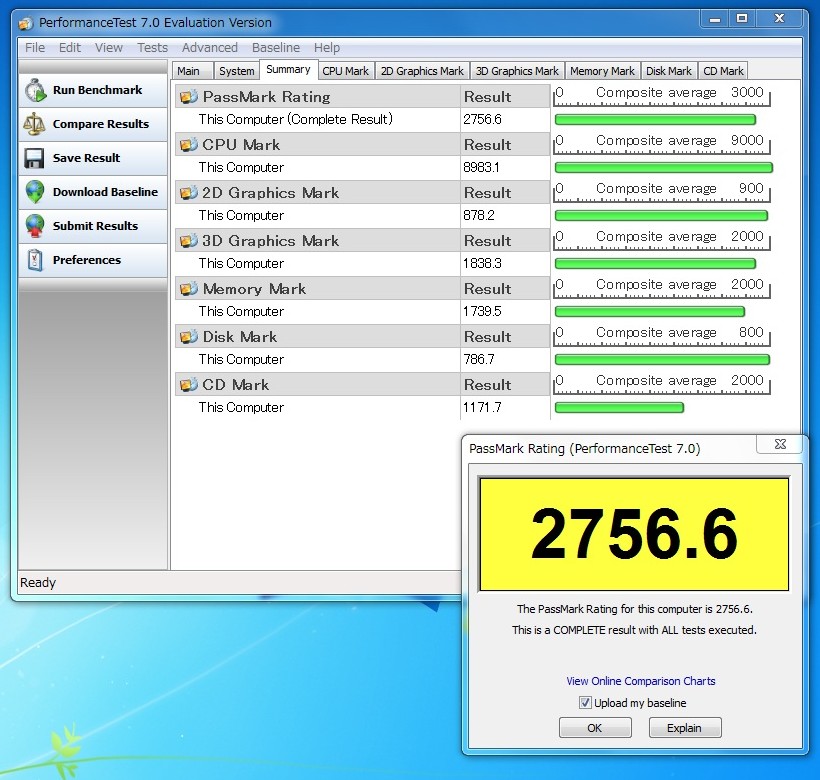Click the This Computer (Complete Result) row

pos(317,120)
